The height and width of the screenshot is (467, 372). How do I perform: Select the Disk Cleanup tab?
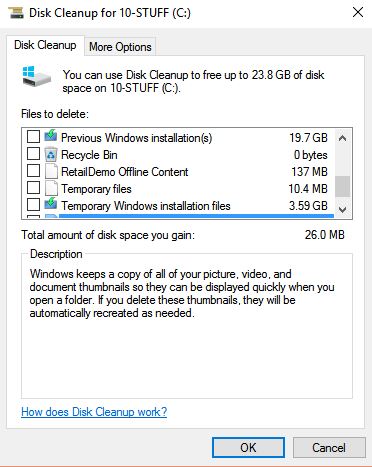point(45,45)
